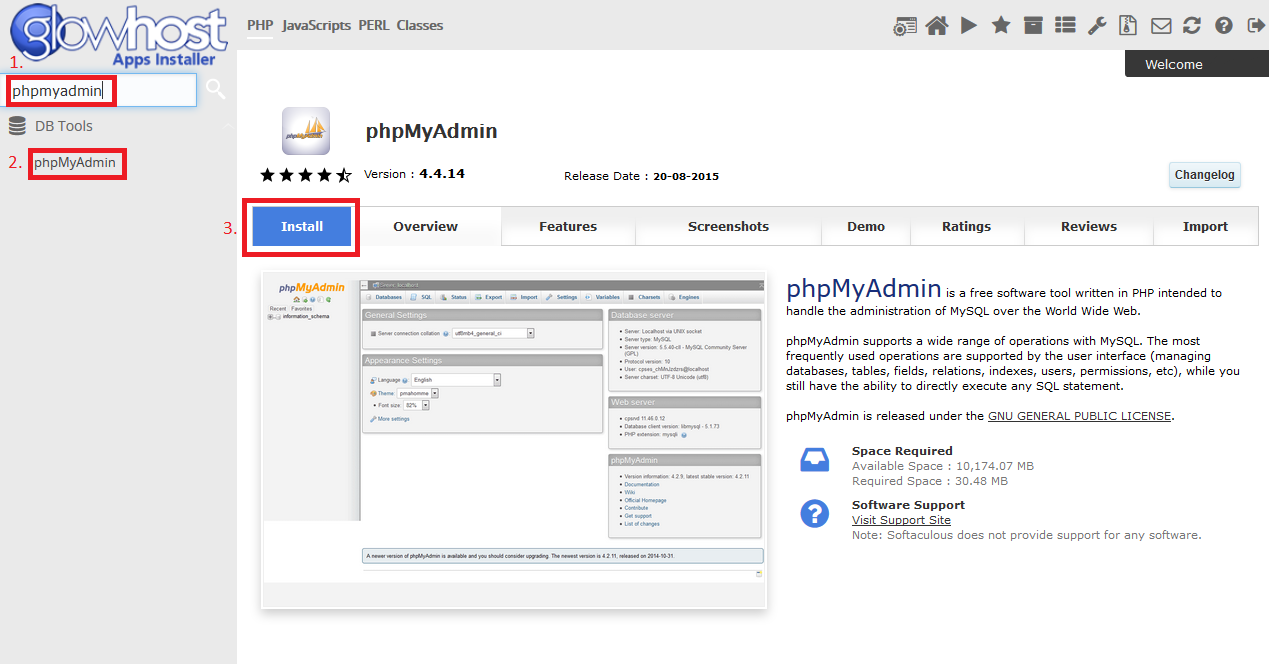1269x664 pixels.
Task: Open the Changelog button
Action: click(1205, 174)
